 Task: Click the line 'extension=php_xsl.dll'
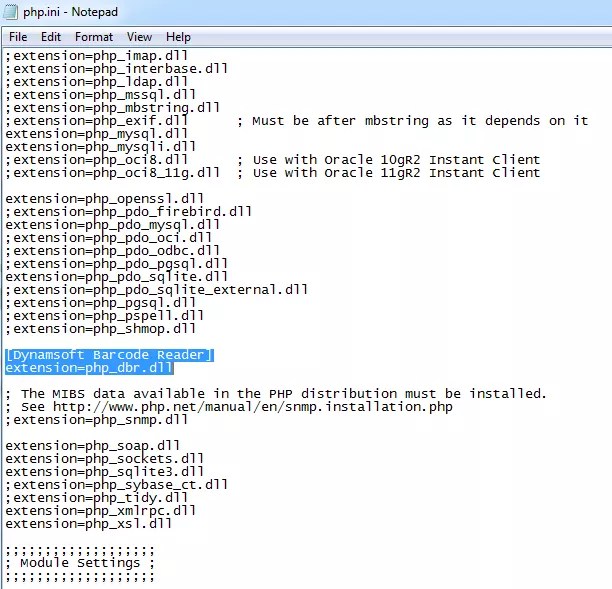pos(89,524)
